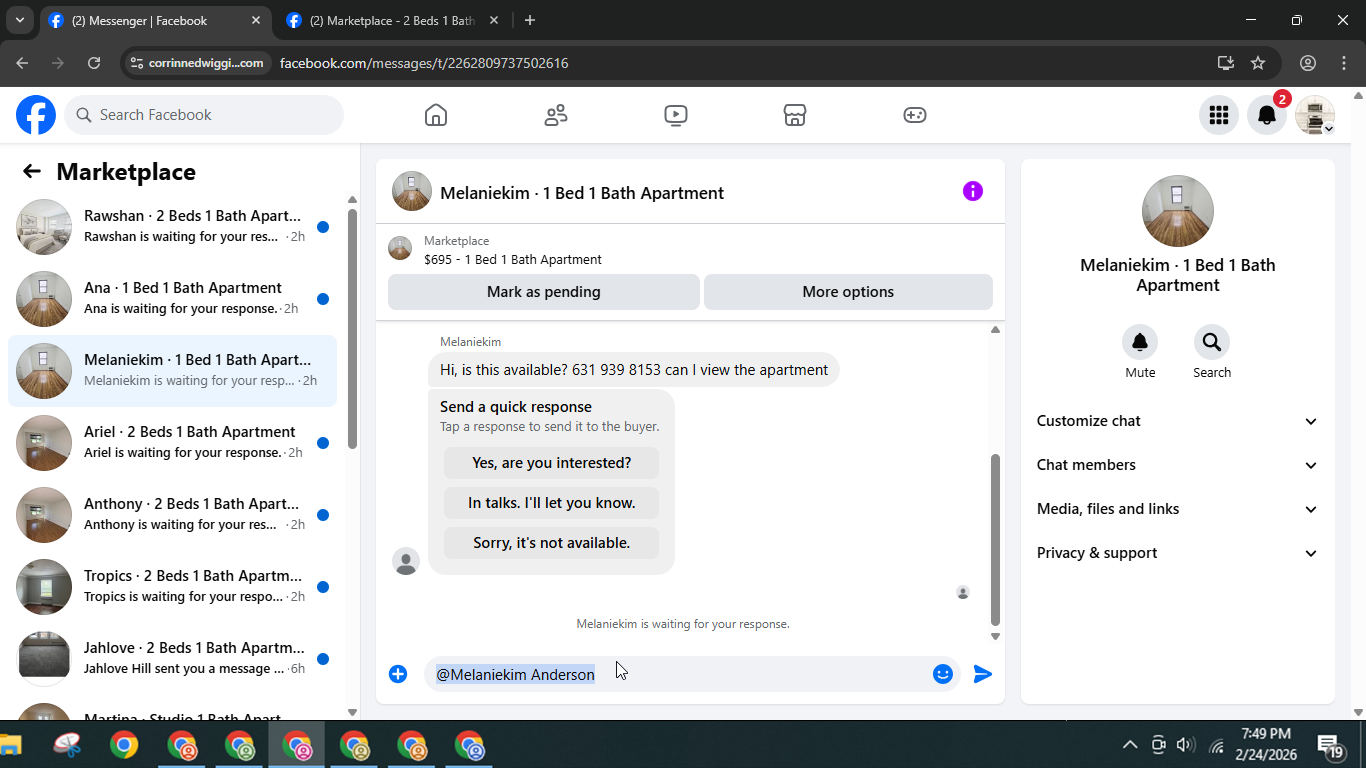Open the Friends icon in top navigation
The height and width of the screenshot is (768, 1366).
[556, 115]
